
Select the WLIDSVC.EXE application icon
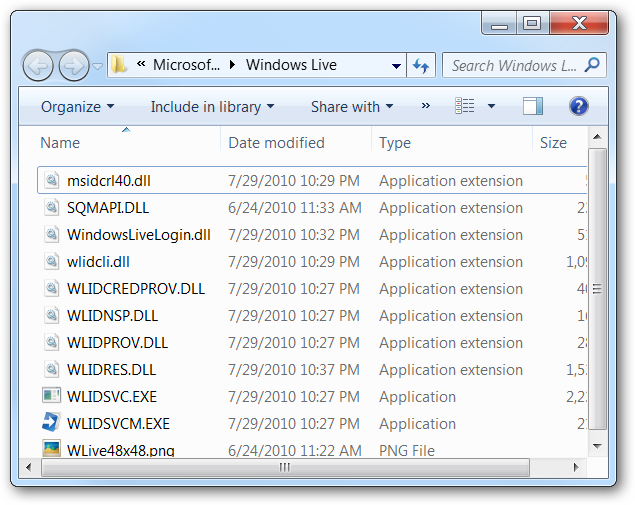[x=51, y=396]
